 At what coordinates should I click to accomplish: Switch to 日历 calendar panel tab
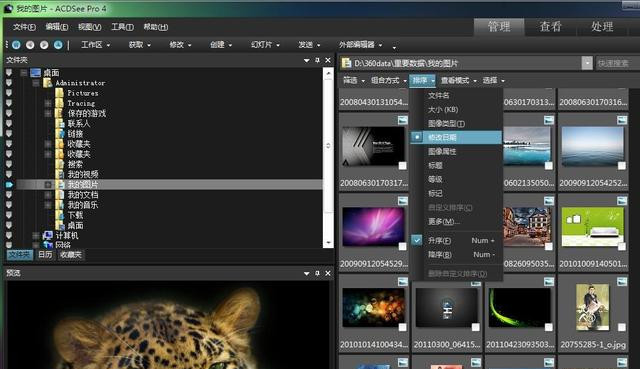point(45,255)
